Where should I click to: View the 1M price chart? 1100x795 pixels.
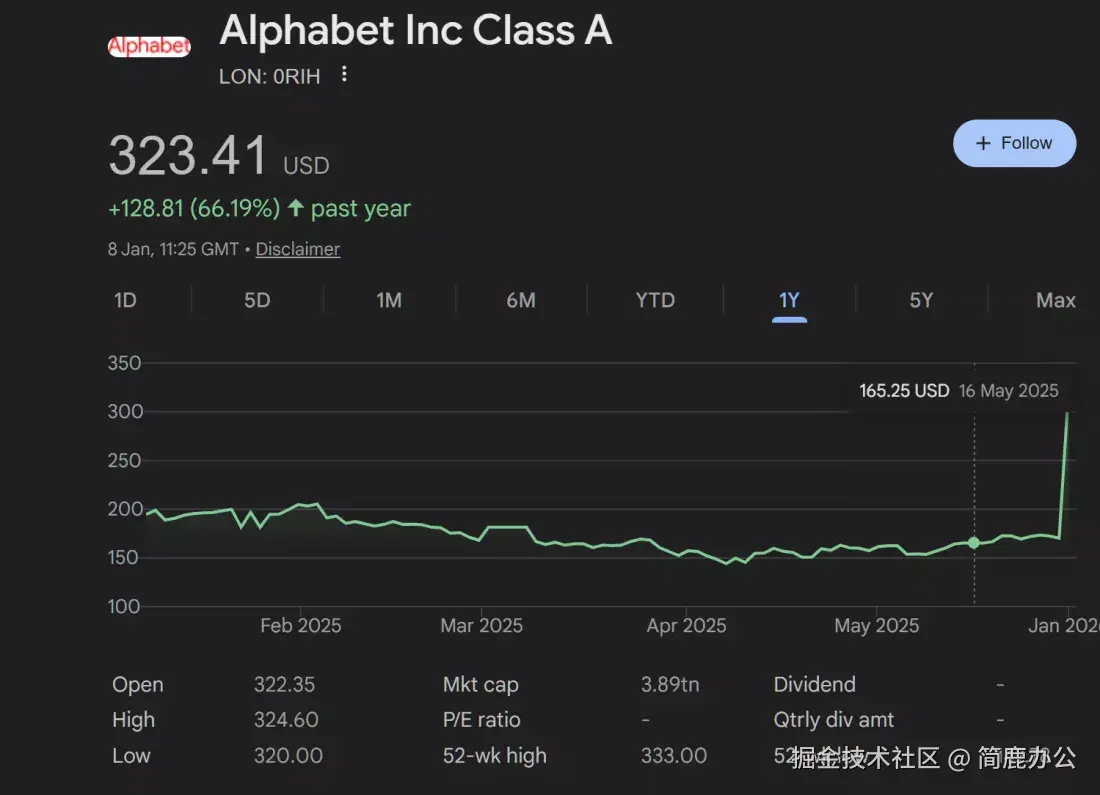(389, 300)
